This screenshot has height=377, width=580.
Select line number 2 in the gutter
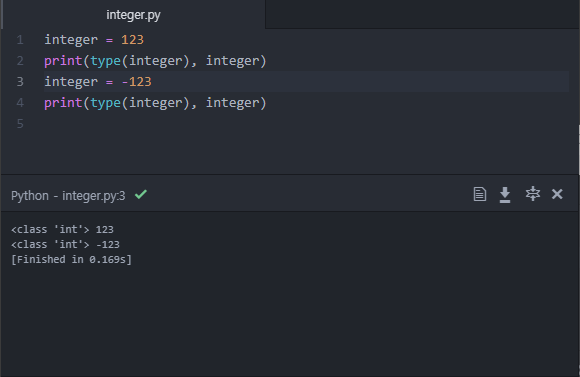click(20, 61)
